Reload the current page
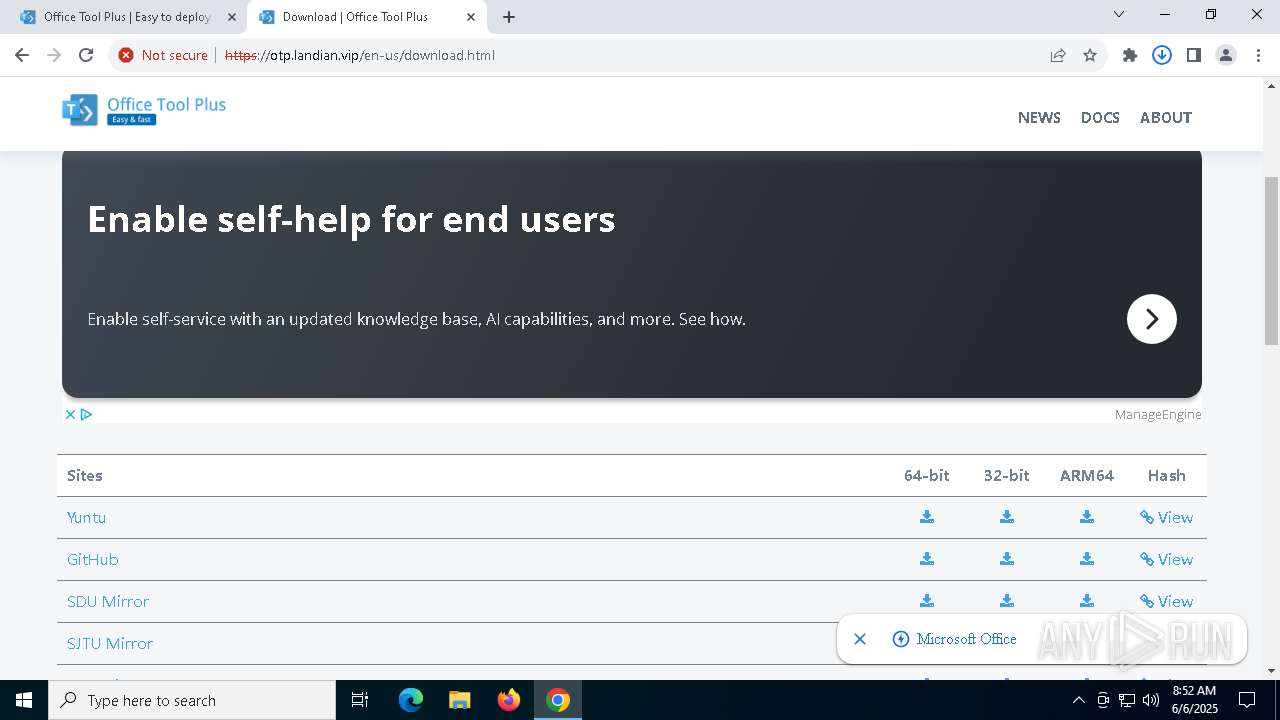Screen dimensions: 1280x720 click(x=86, y=55)
